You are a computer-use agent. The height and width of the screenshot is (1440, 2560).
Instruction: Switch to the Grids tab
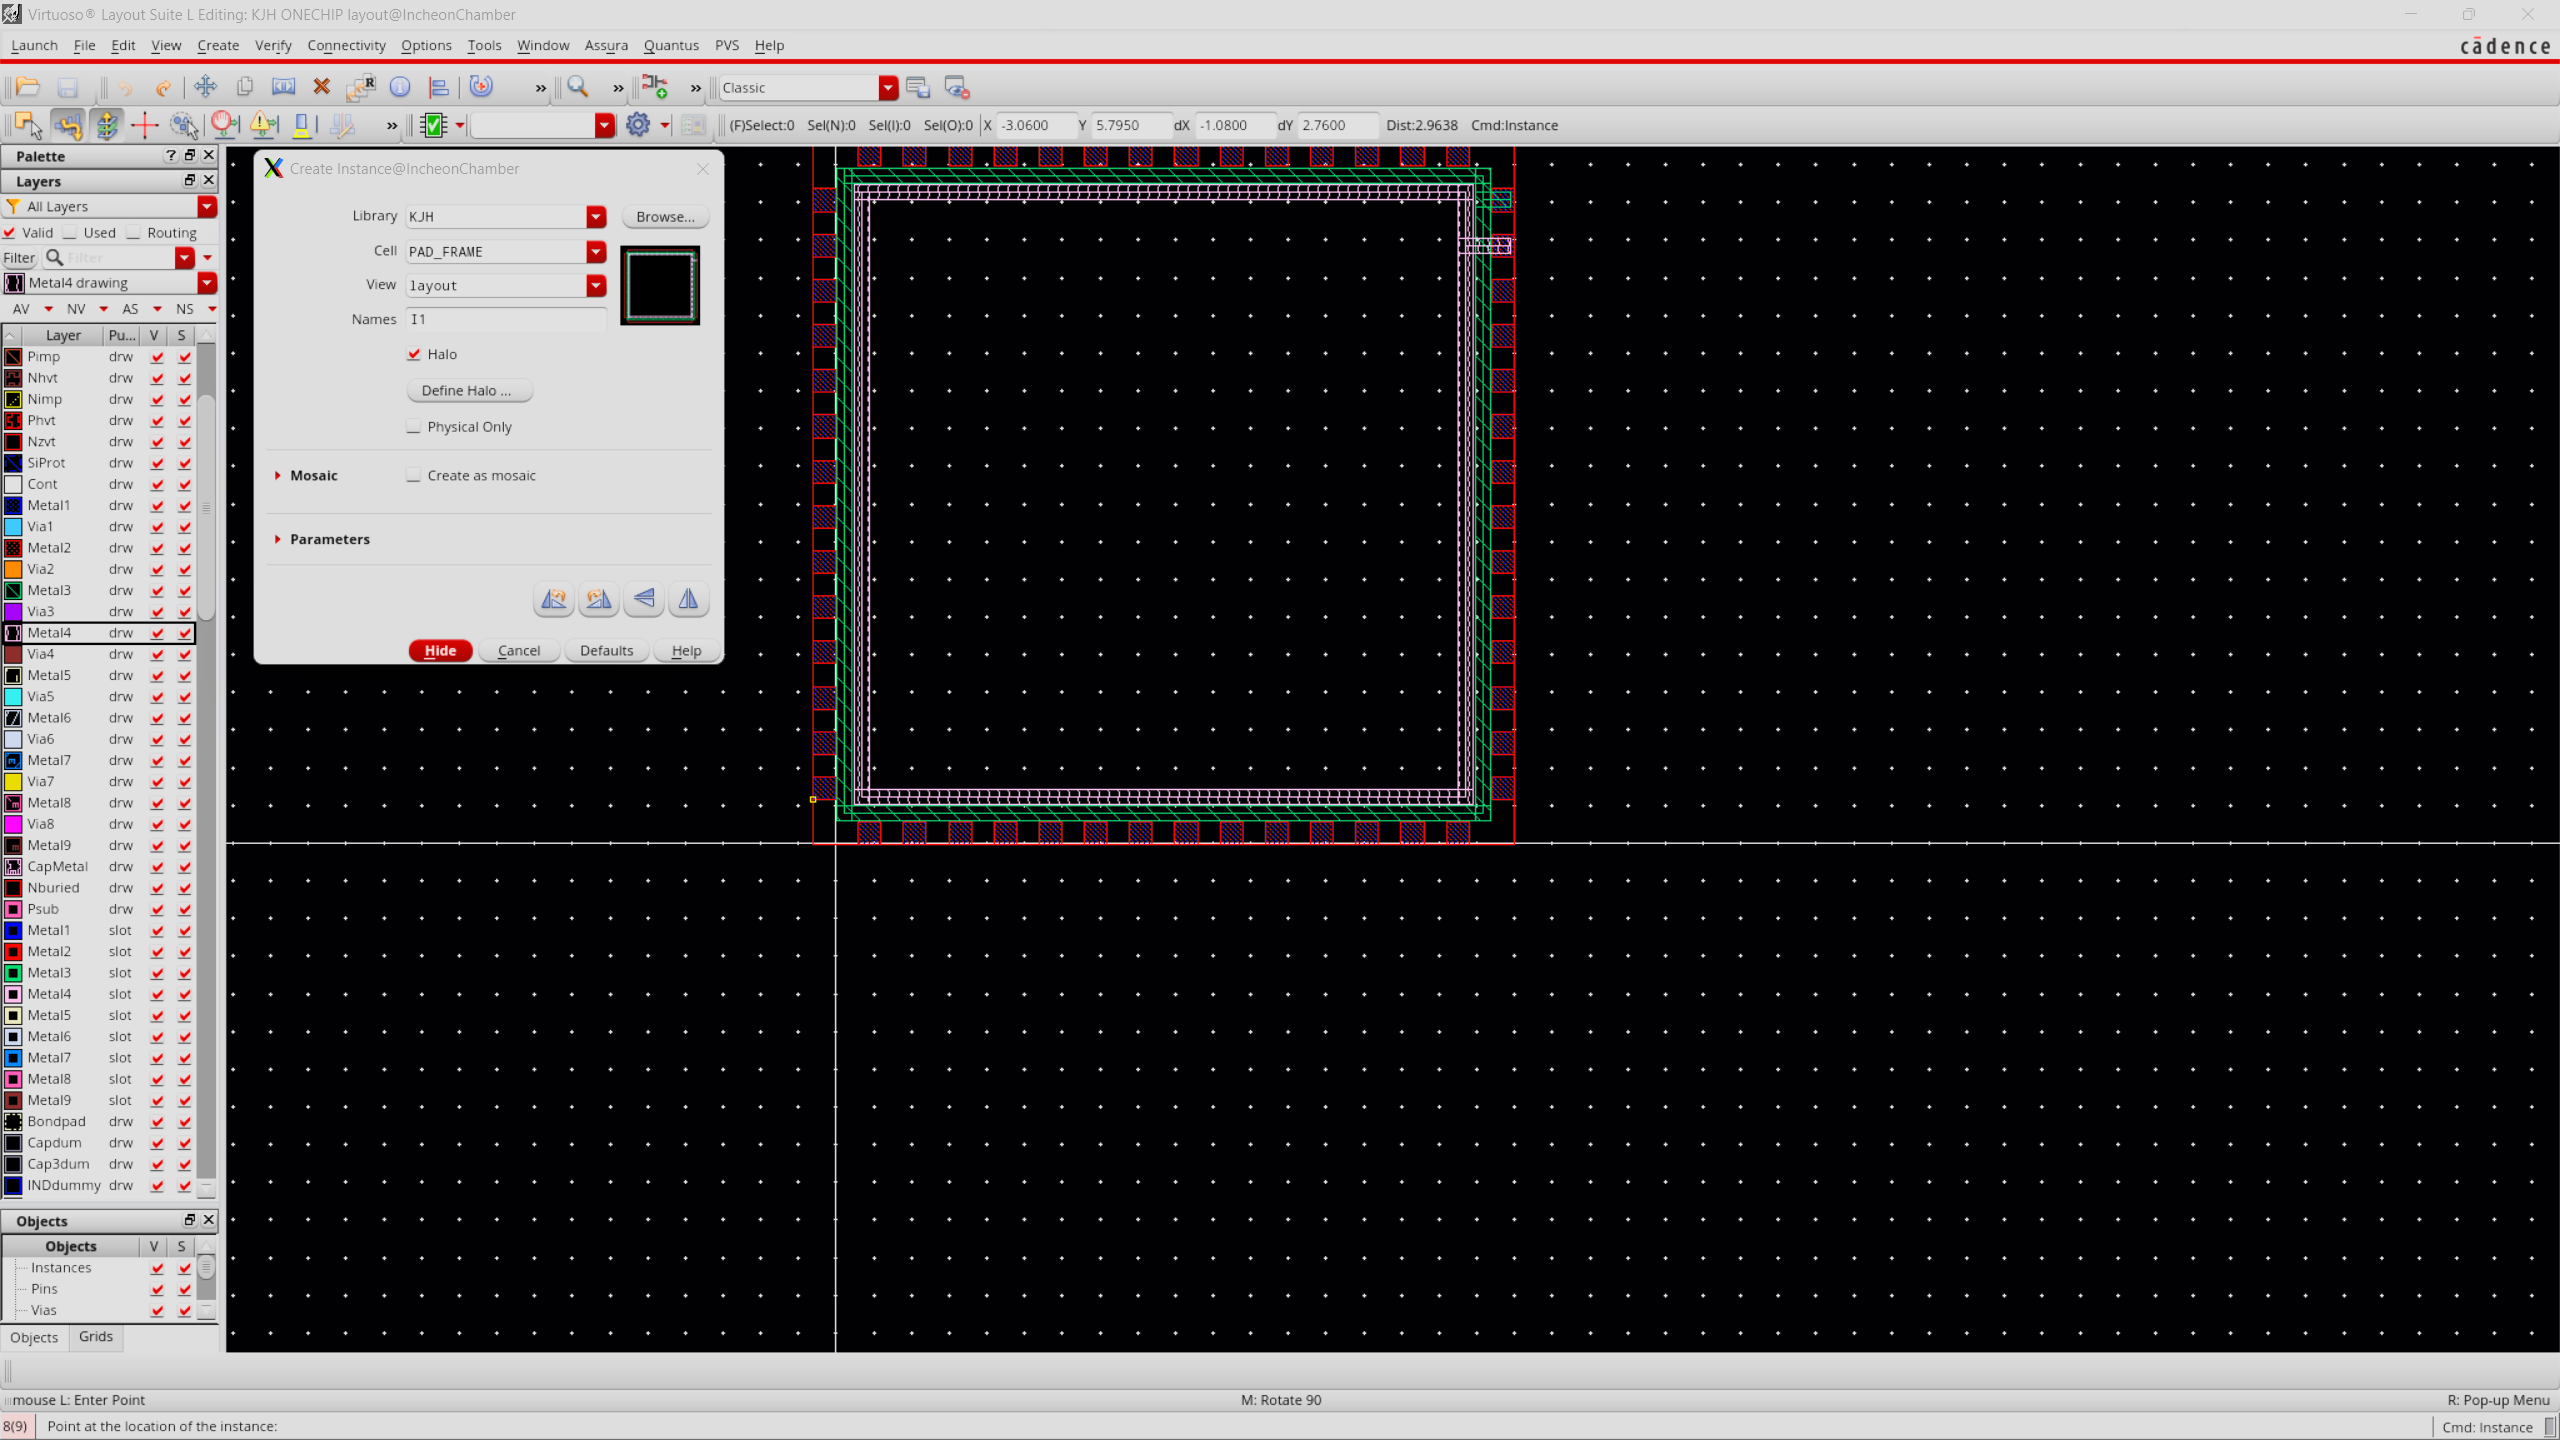(x=96, y=1337)
